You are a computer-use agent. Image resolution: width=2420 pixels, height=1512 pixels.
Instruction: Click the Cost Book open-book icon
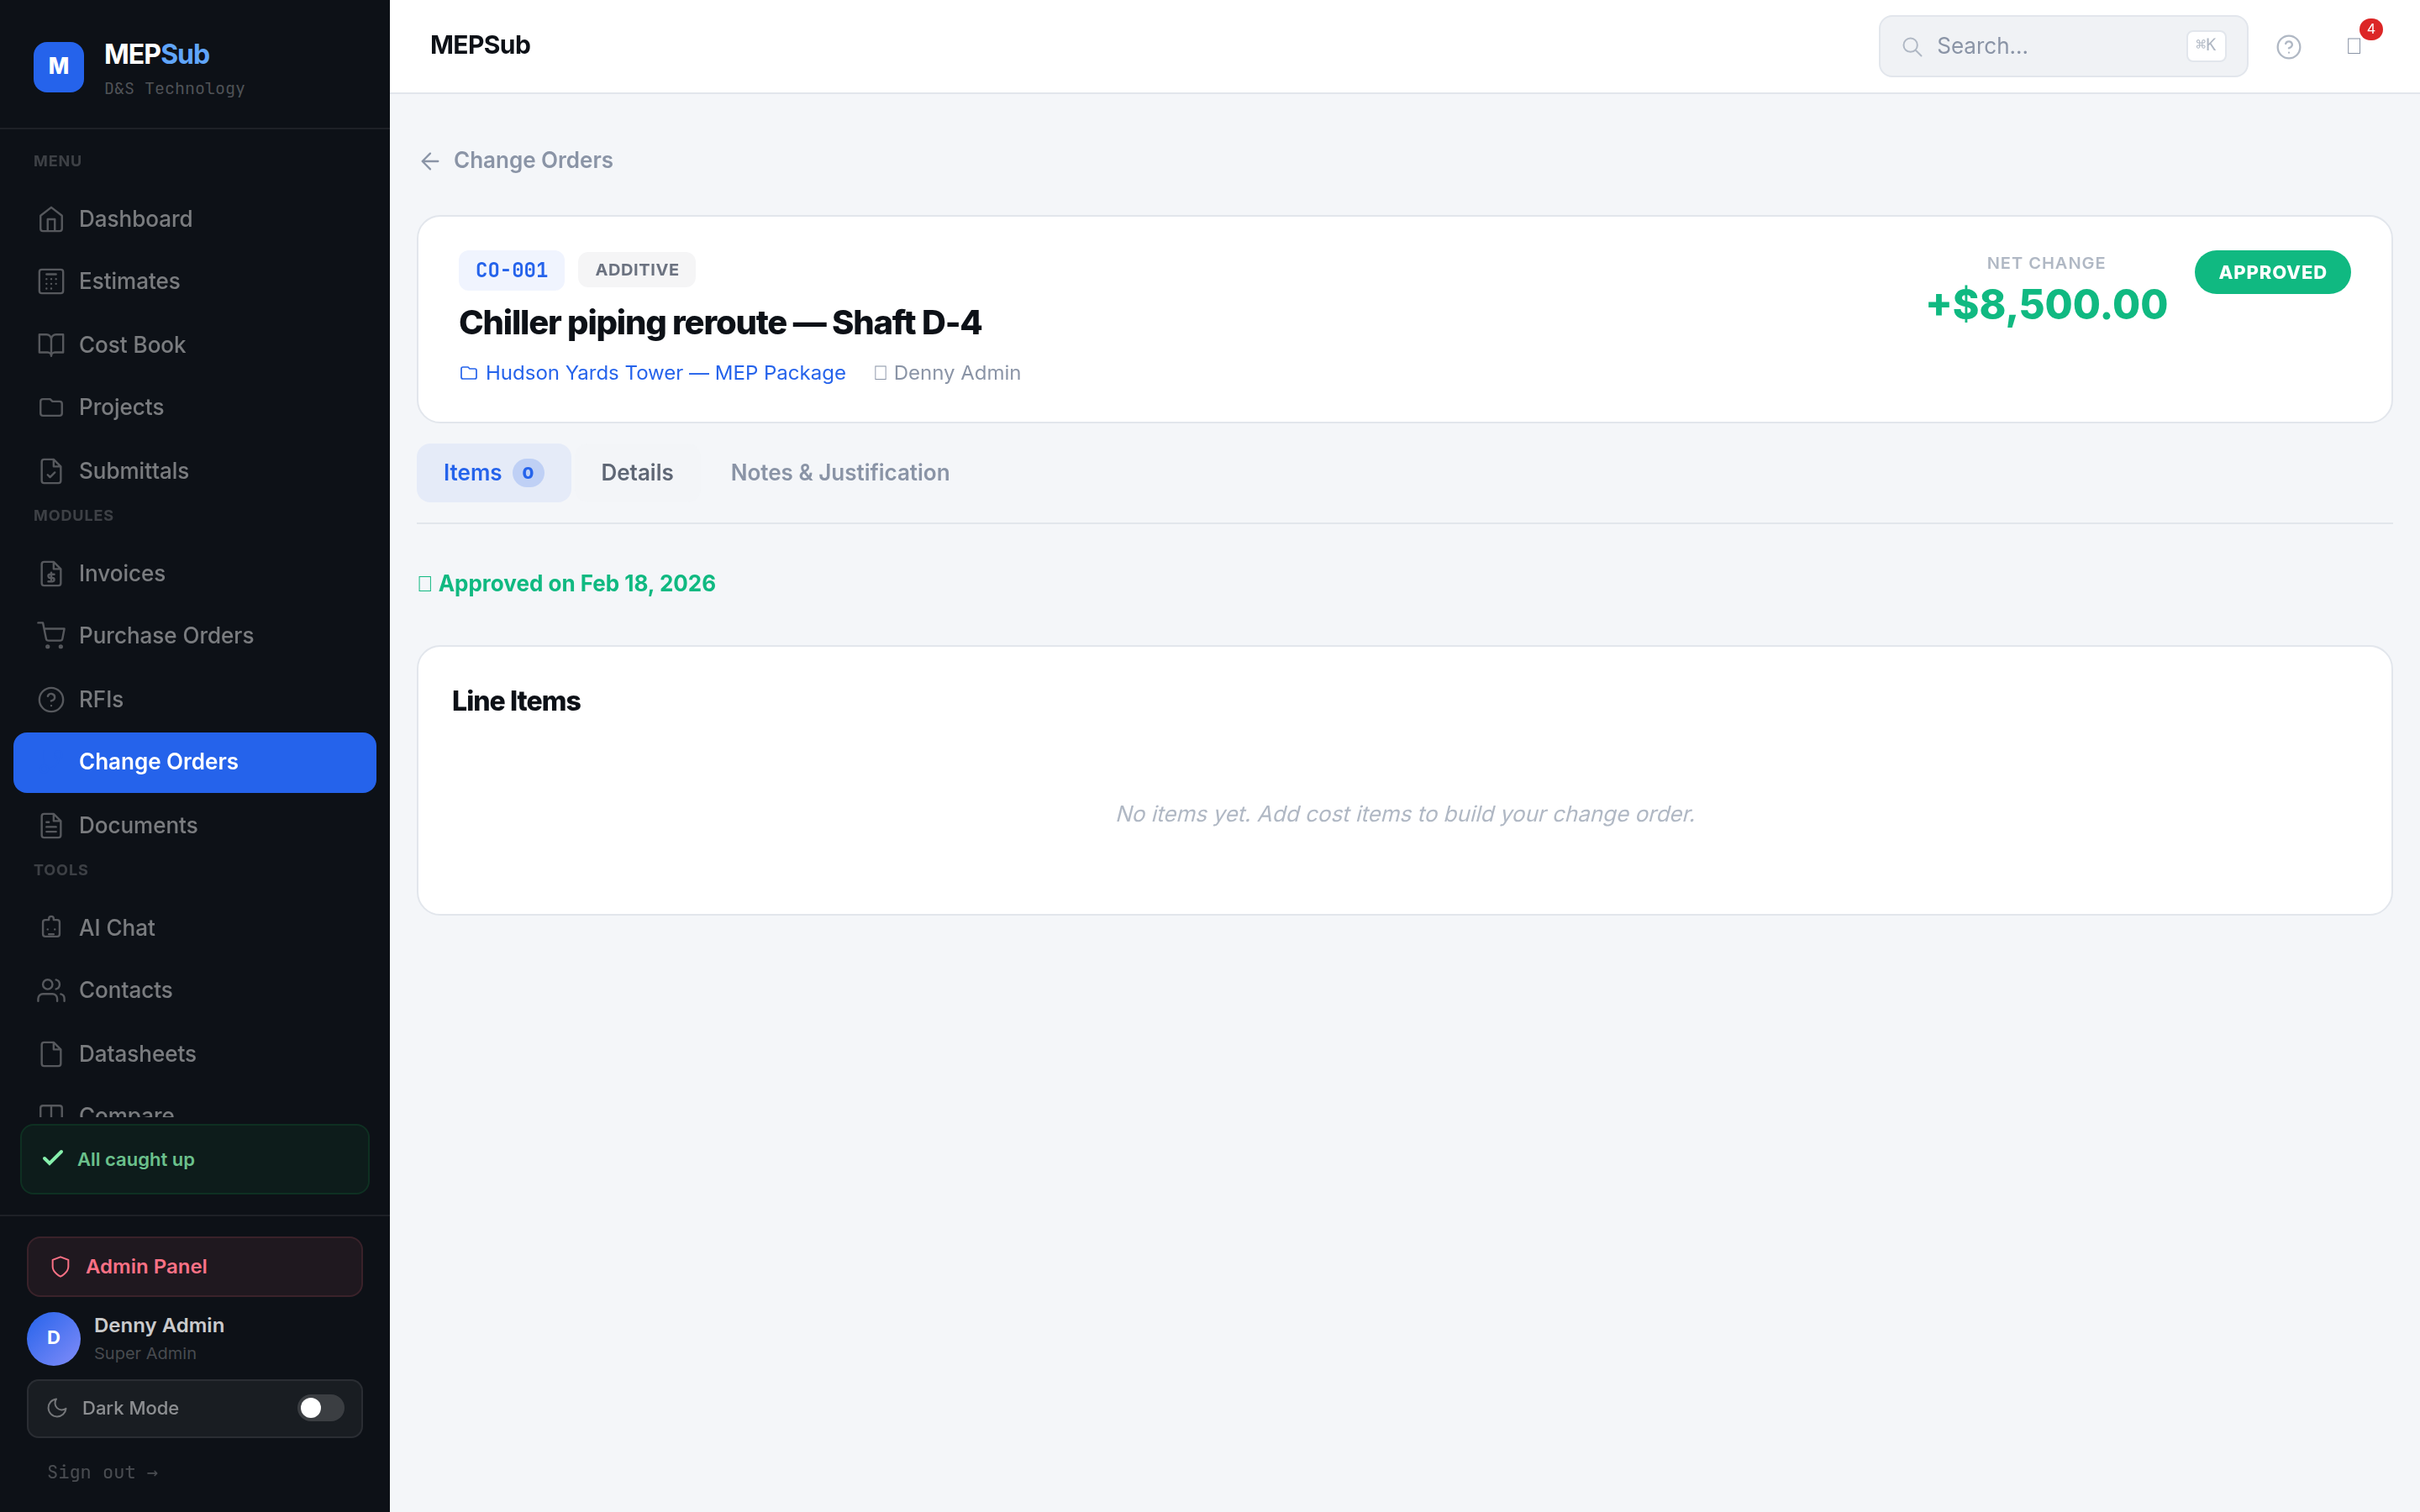click(51, 345)
